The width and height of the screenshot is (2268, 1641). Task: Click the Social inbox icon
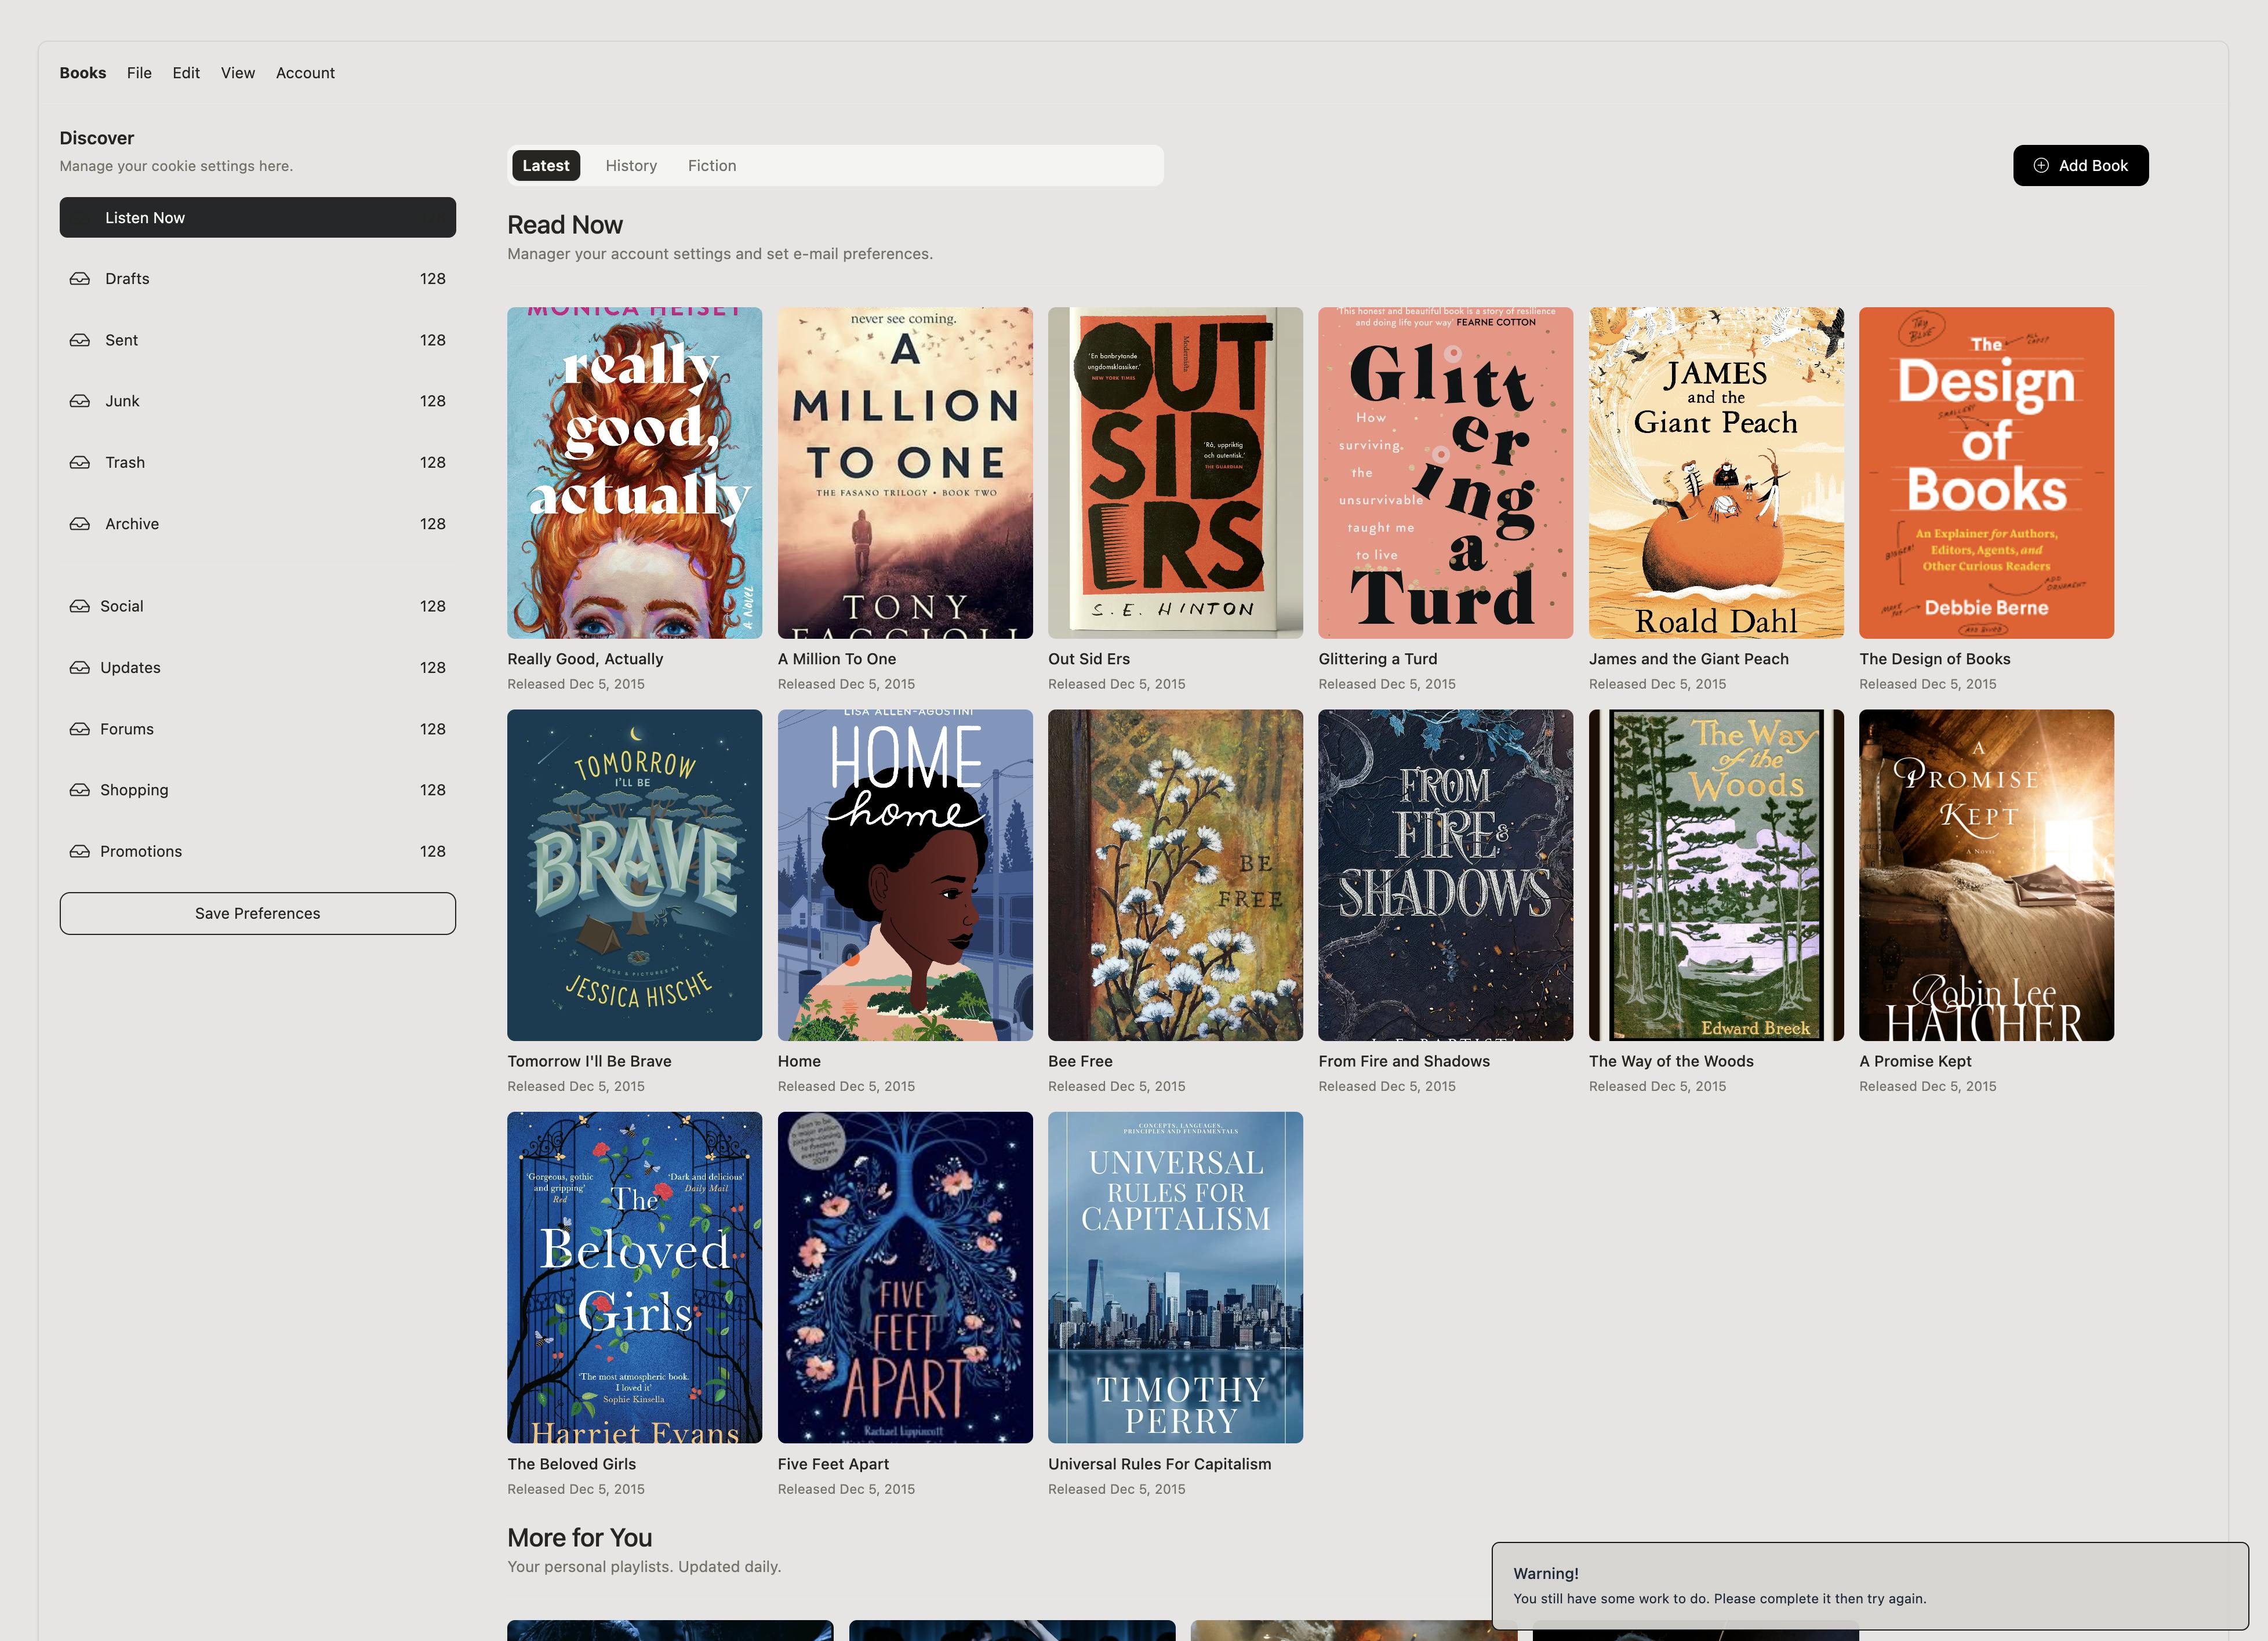point(80,606)
